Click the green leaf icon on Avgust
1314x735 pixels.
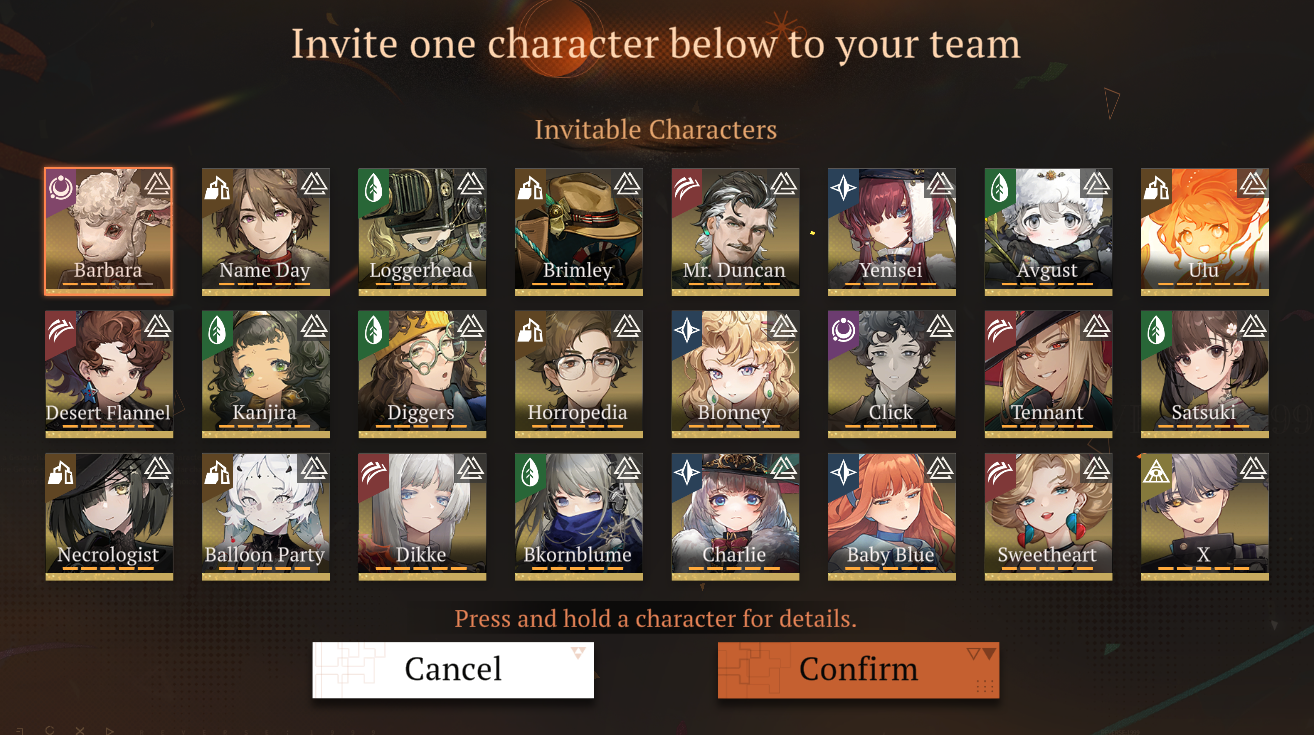coord(999,186)
